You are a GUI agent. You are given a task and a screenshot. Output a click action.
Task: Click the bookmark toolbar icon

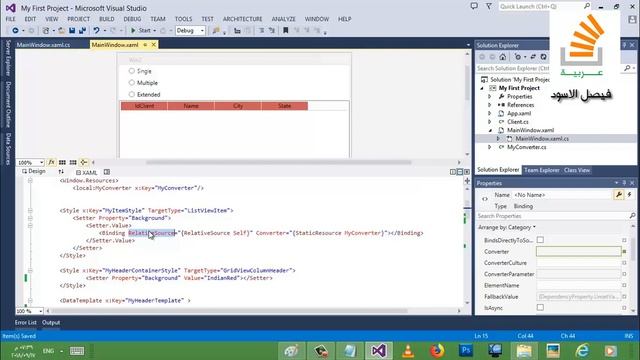(x=286, y=31)
